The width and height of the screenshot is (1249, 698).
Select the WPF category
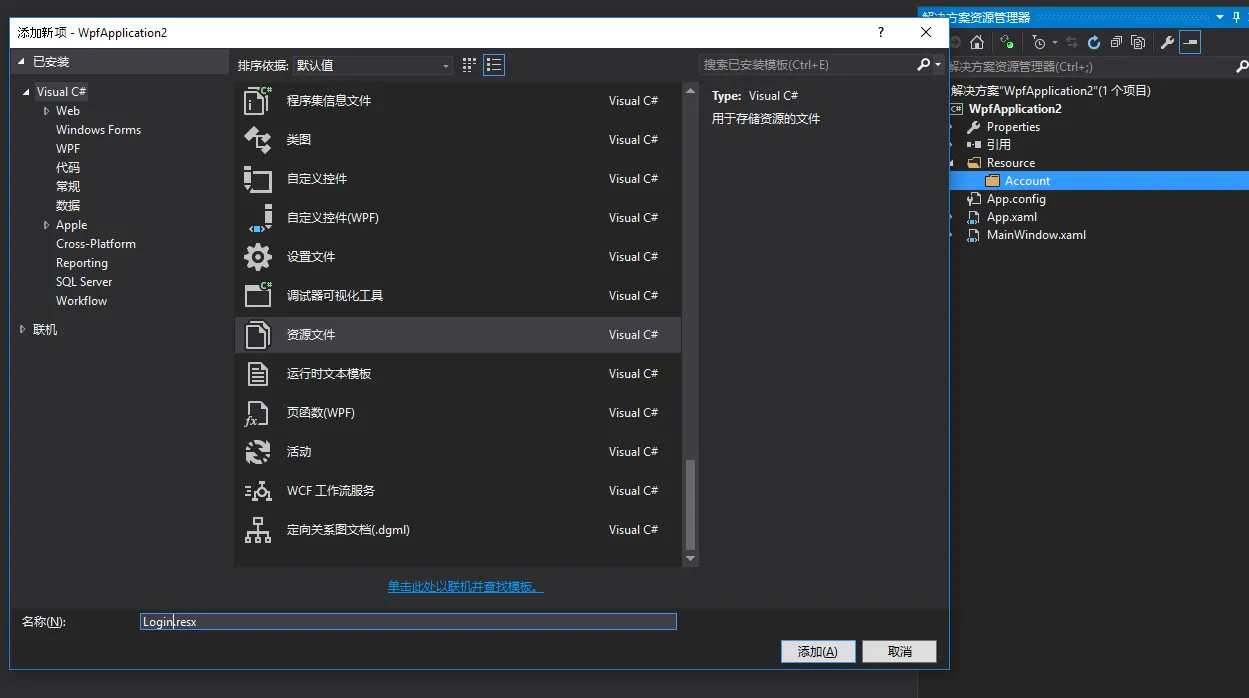tap(68, 149)
